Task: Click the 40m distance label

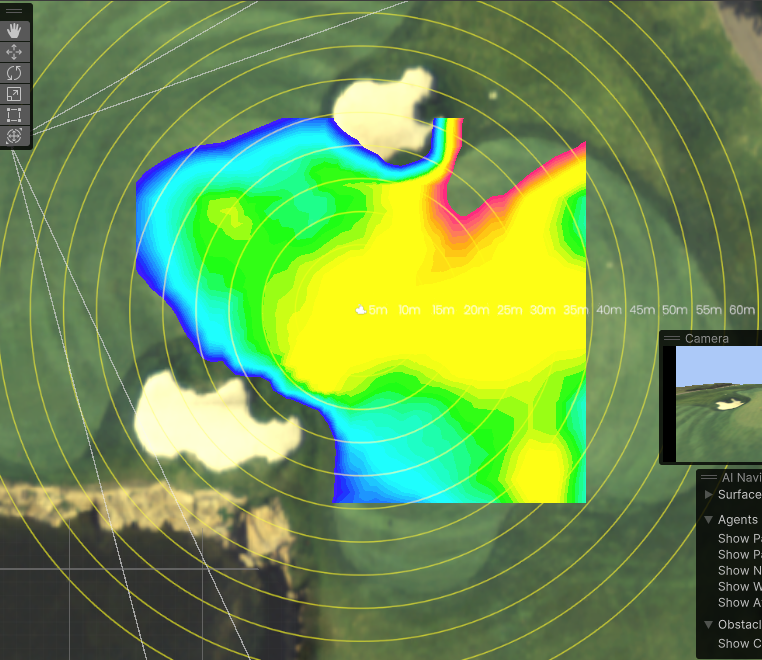Action: [x=609, y=310]
